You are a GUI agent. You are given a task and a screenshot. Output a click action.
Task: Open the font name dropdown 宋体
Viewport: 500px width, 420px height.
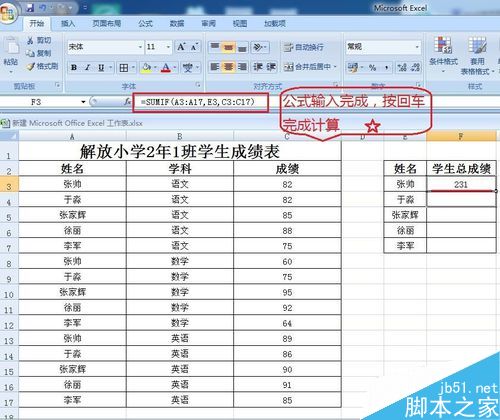[140, 47]
